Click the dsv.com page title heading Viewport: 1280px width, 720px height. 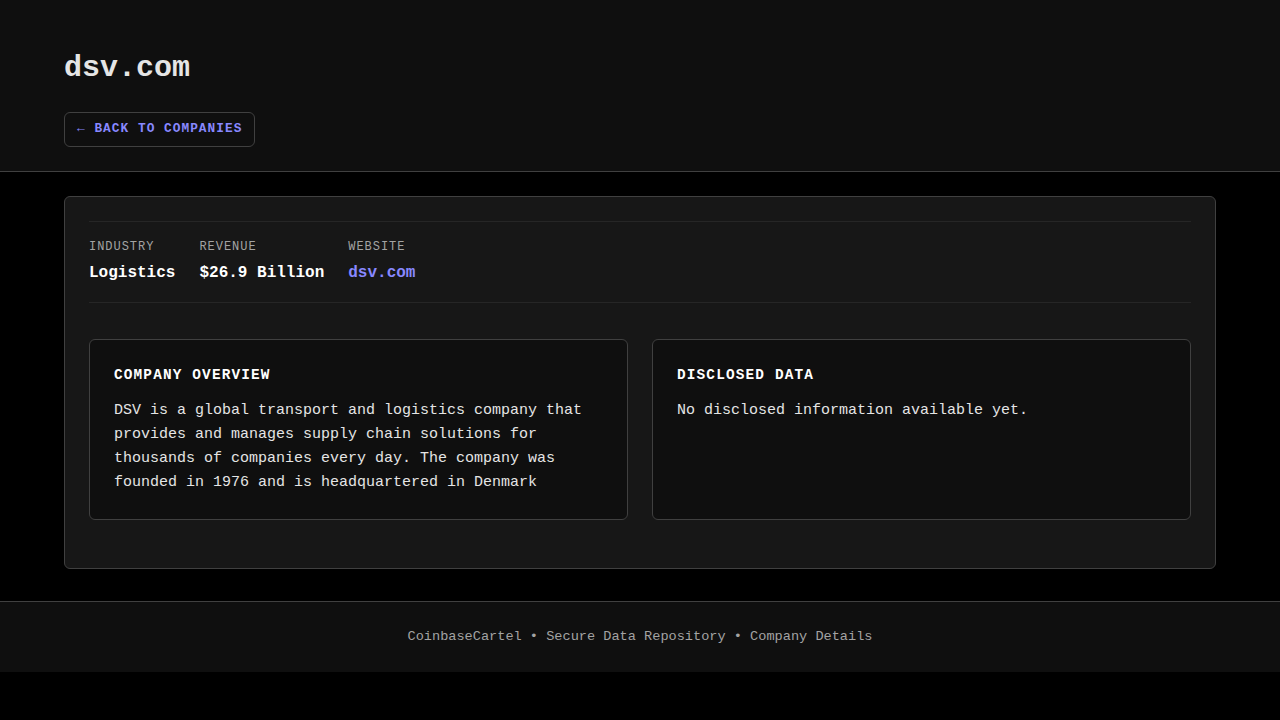click(127, 67)
